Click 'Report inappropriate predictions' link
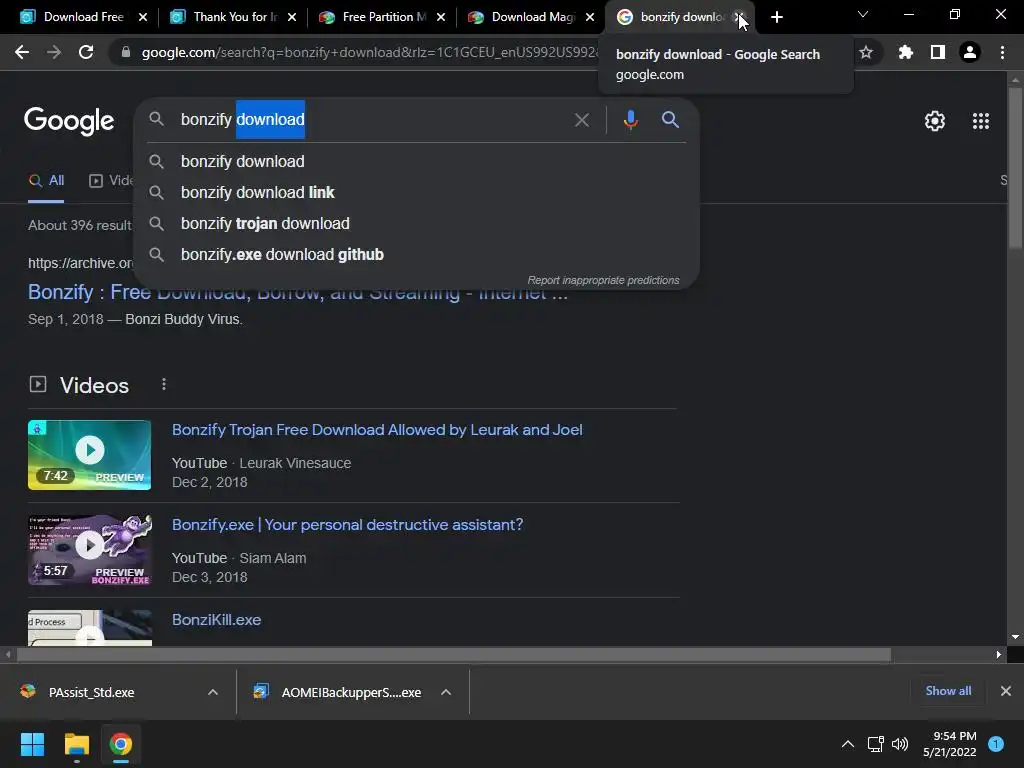The image size is (1024, 768). [x=603, y=280]
